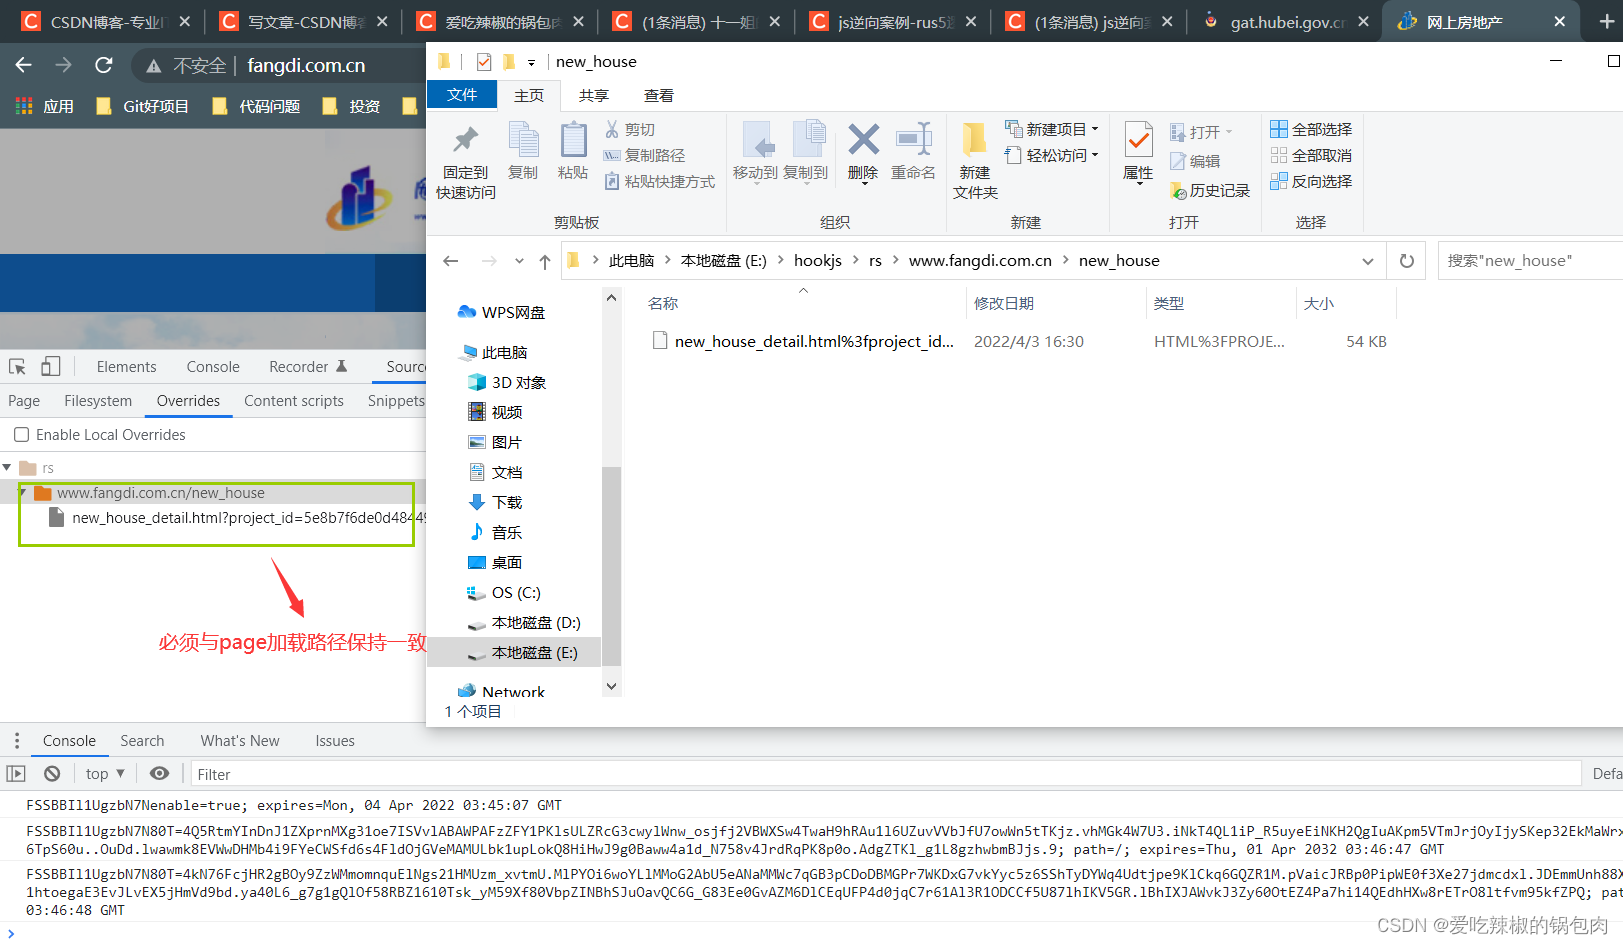This screenshot has width=1623, height=944.
Task: Open Quick Access Toolbar customize dropdown
Action: click(531, 62)
